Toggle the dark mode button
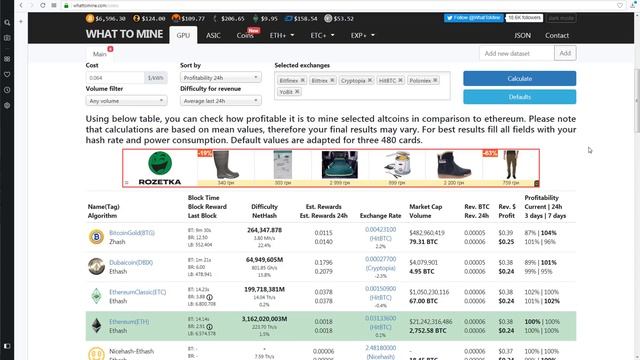Viewport: 640px width, 360px height. point(561,18)
